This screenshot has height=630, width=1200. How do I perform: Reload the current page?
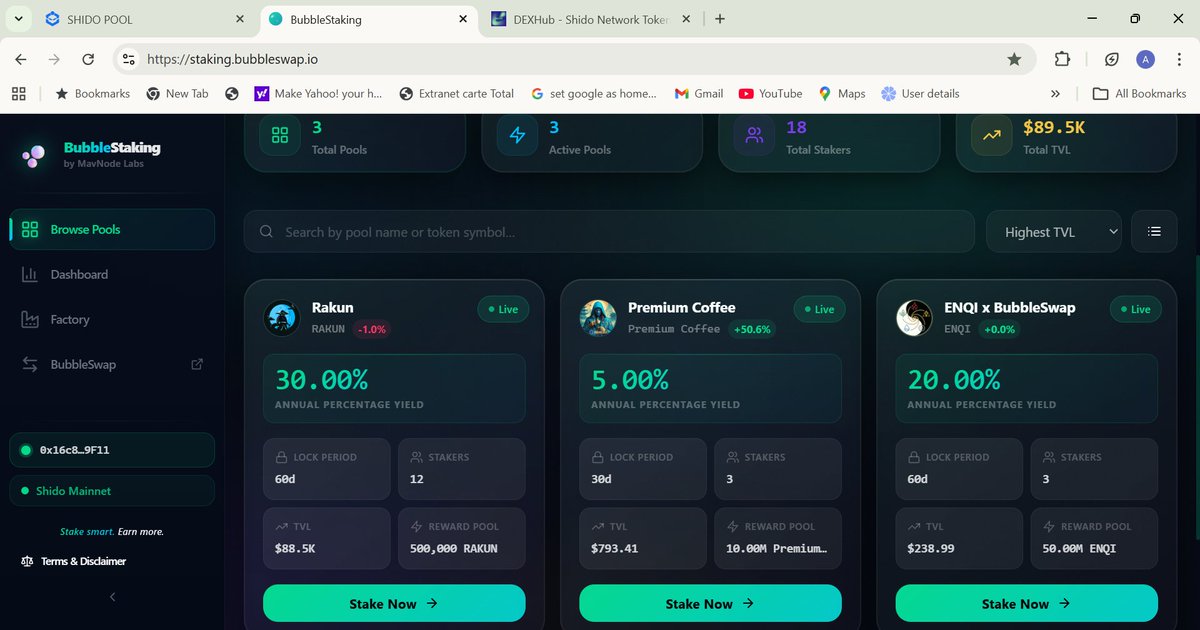[x=88, y=60]
